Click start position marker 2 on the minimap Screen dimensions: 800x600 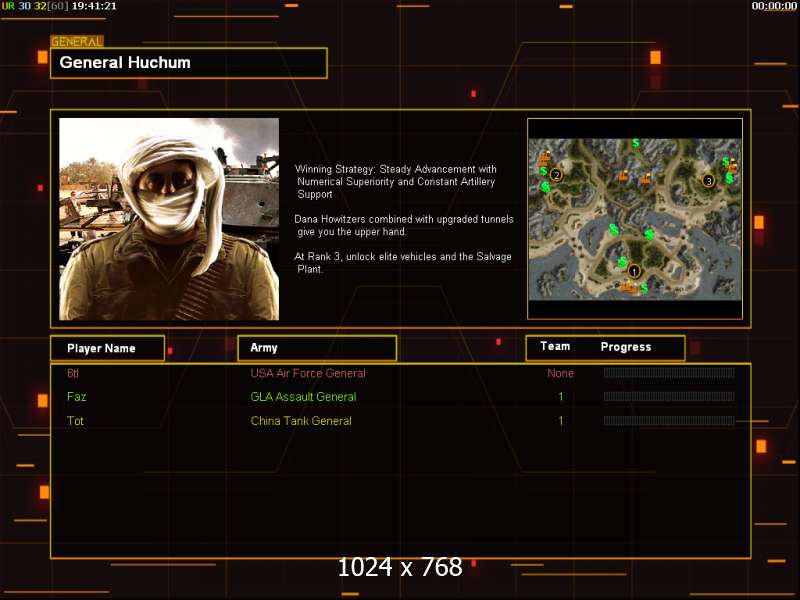[x=556, y=175]
